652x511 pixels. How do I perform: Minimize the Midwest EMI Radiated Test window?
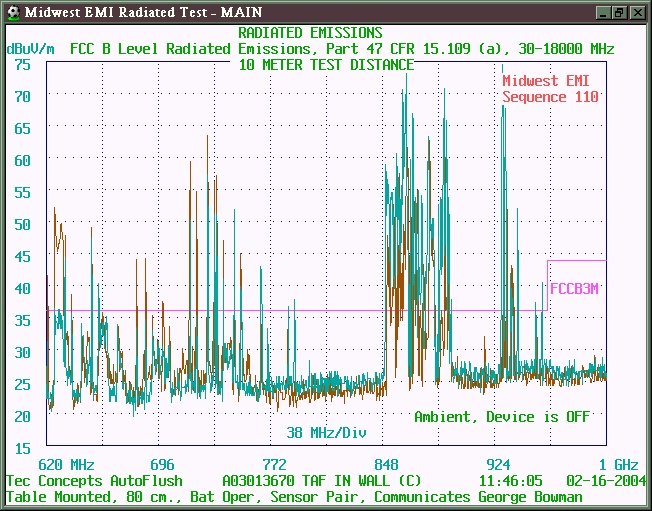tap(602, 12)
